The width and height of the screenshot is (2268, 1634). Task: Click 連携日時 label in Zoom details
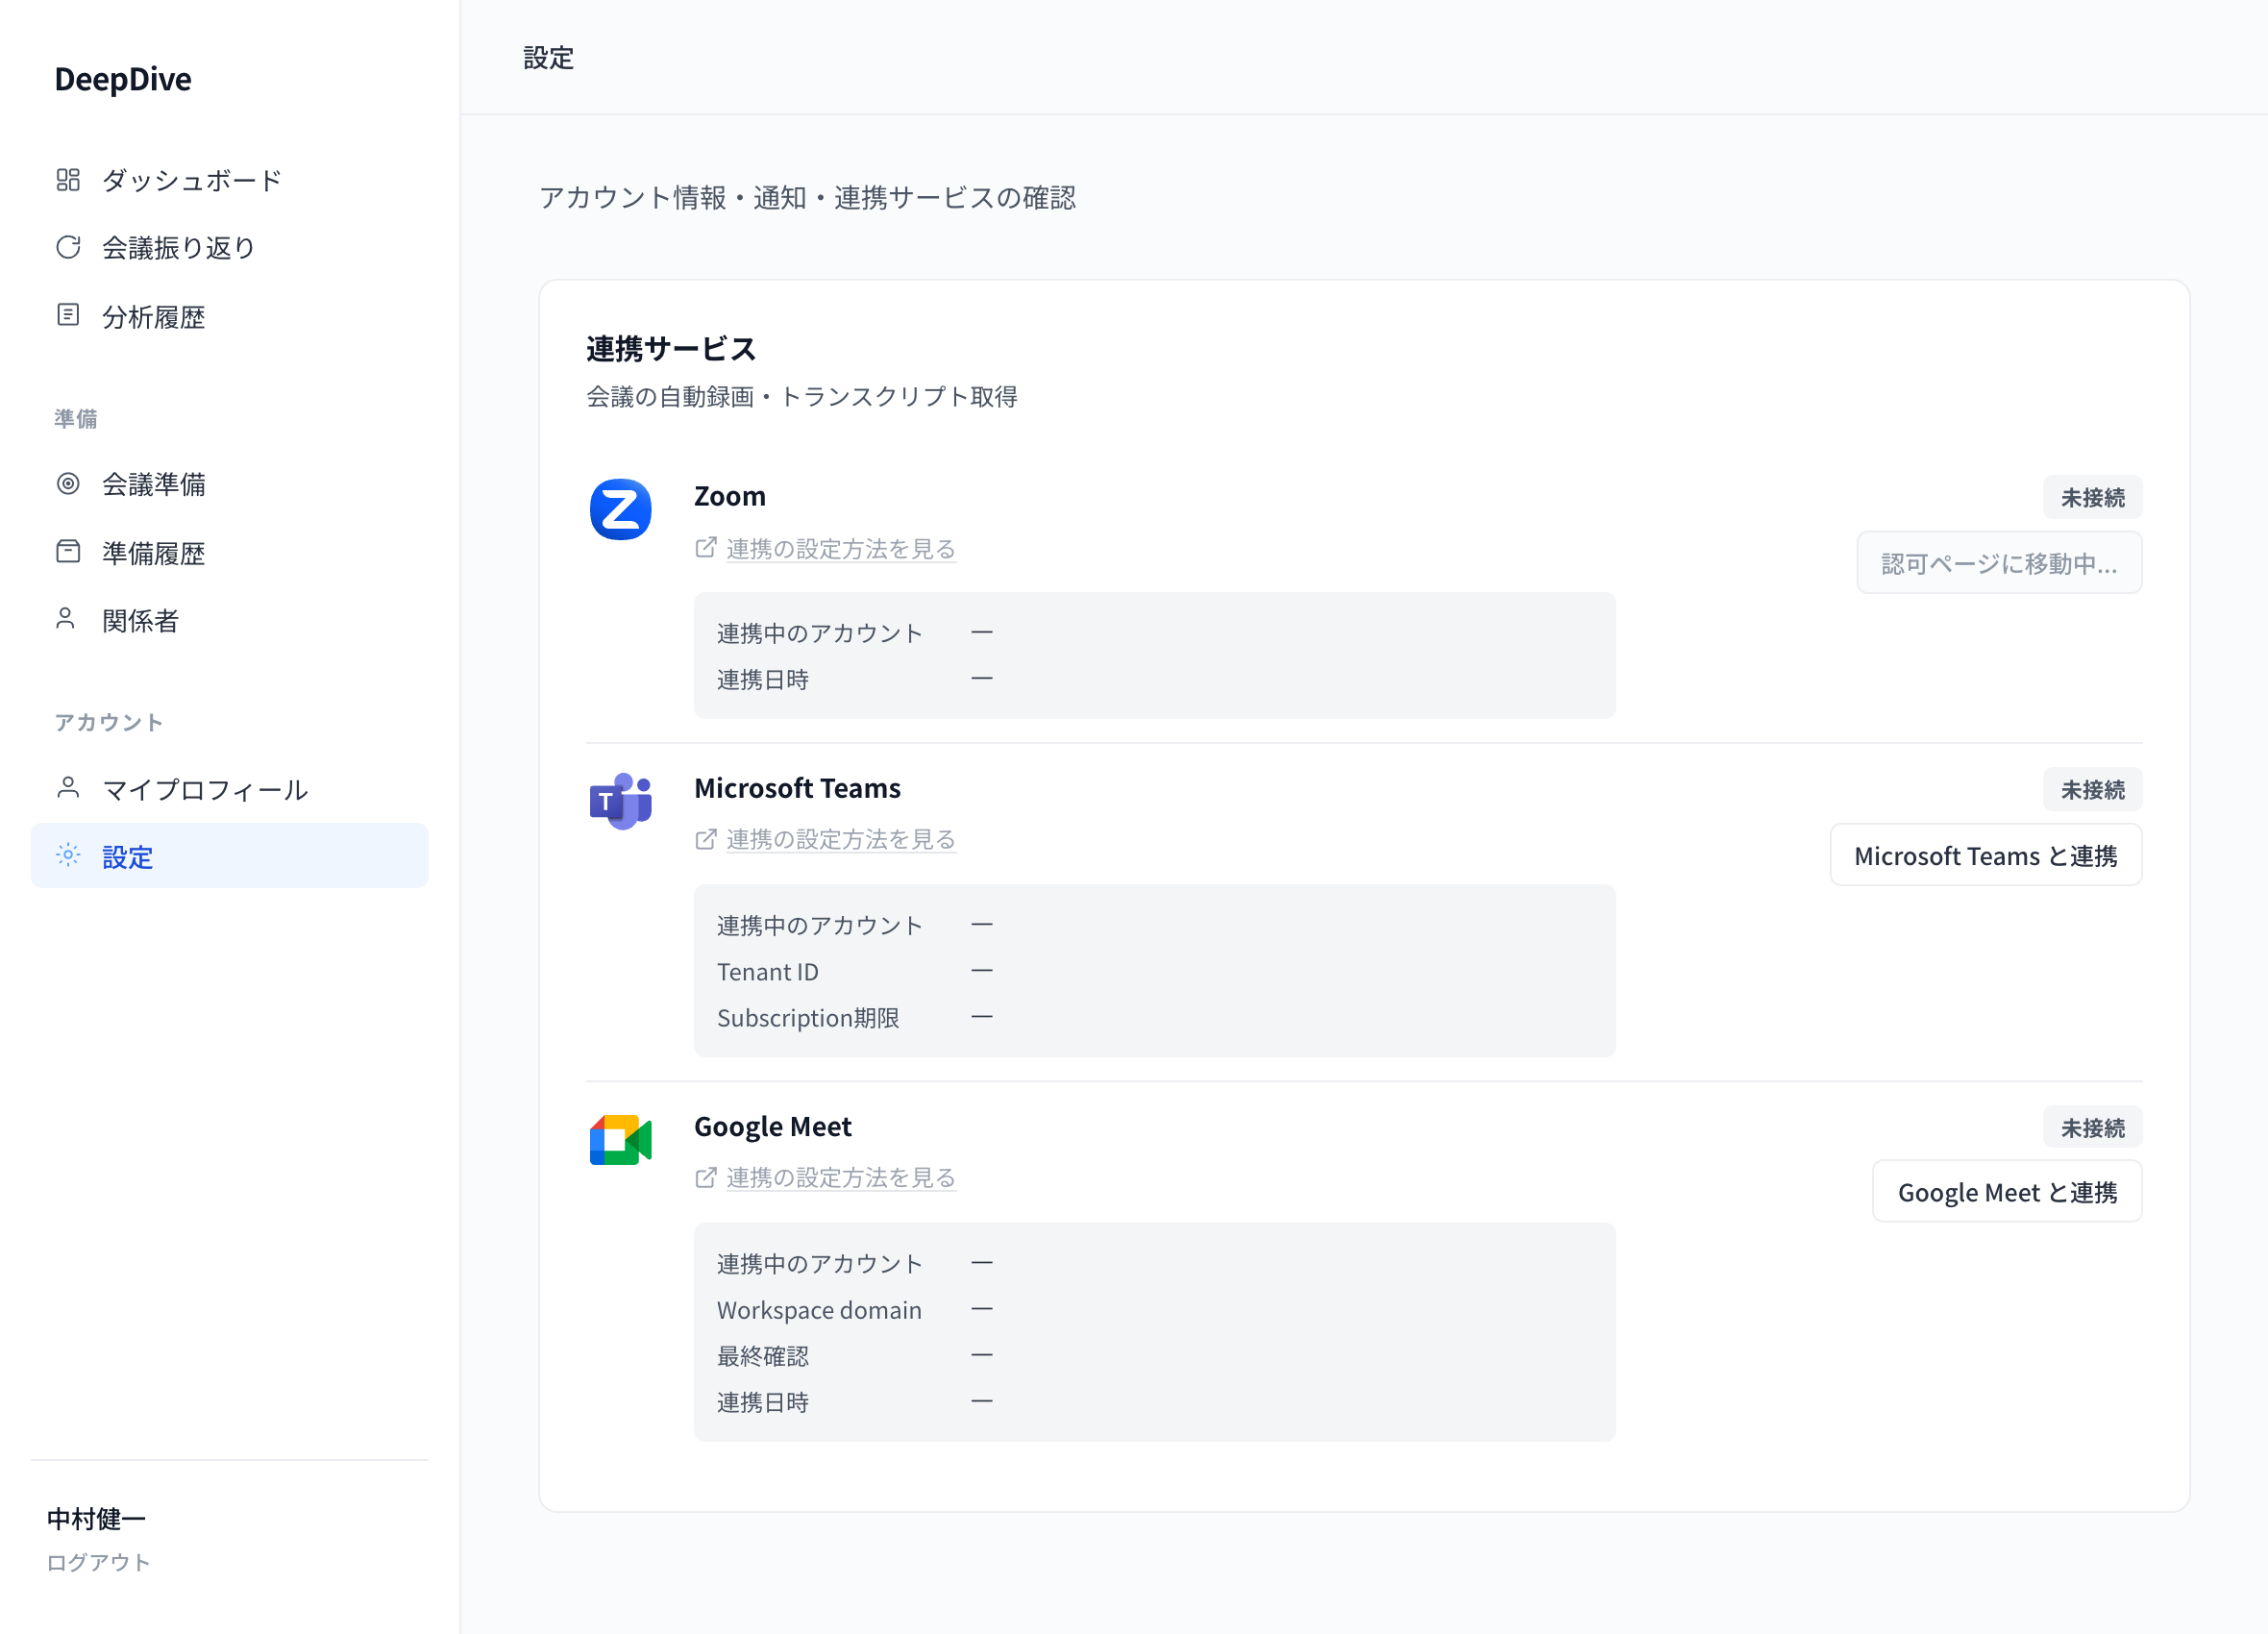point(763,679)
